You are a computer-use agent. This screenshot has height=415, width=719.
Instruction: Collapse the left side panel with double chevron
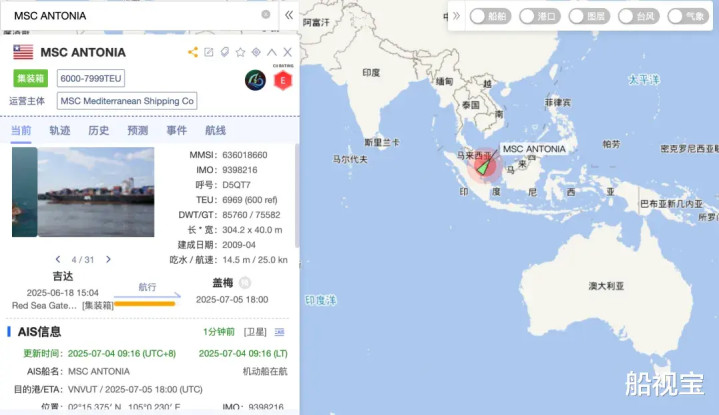289,15
